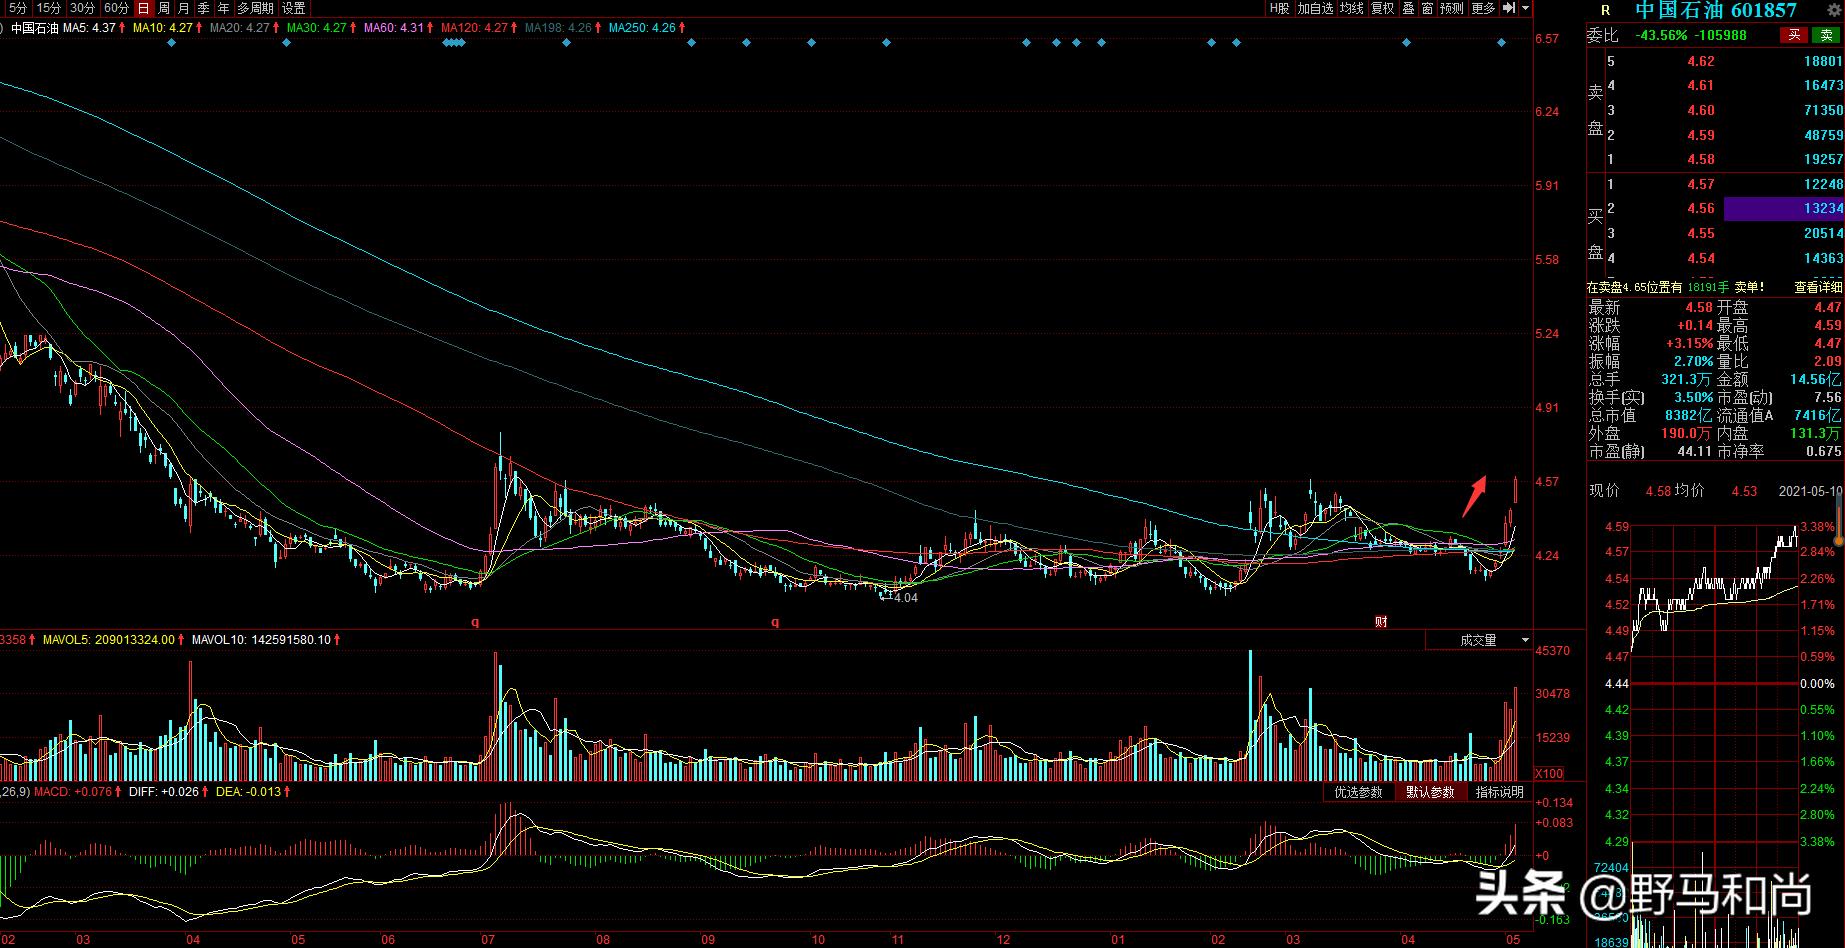
Task: Toggle 复权 price adjustment
Action: (x=1382, y=8)
